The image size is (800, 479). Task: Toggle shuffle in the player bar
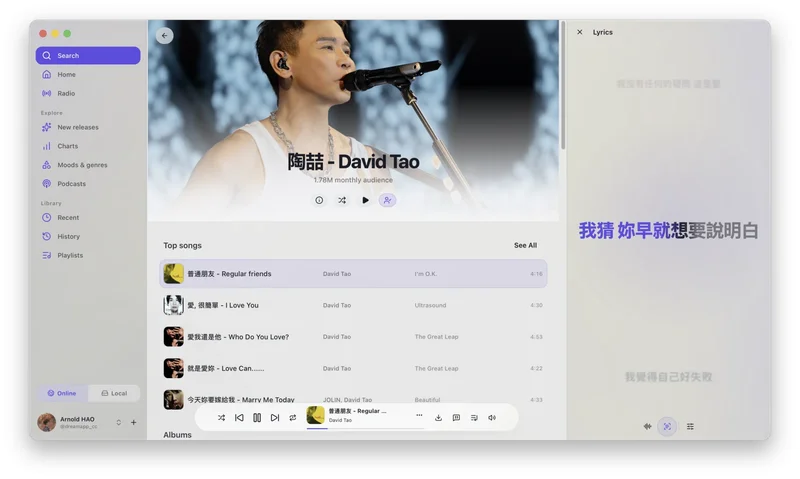click(221, 418)
